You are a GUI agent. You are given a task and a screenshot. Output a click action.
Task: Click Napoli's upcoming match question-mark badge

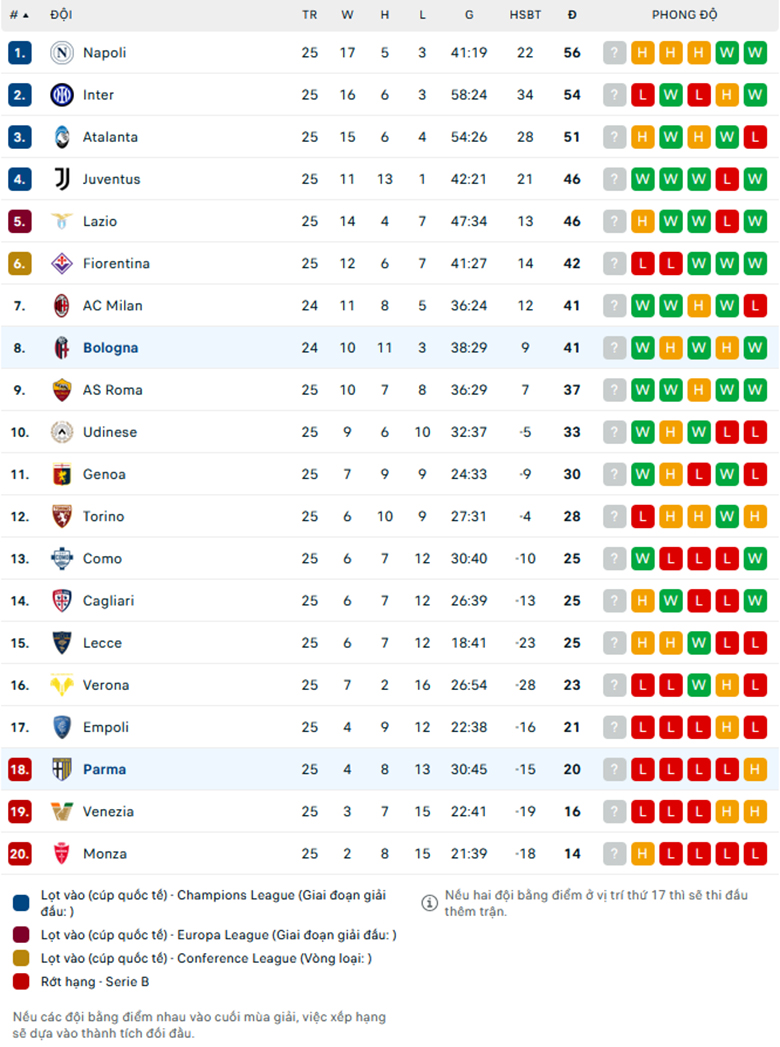tap(614, 53)
